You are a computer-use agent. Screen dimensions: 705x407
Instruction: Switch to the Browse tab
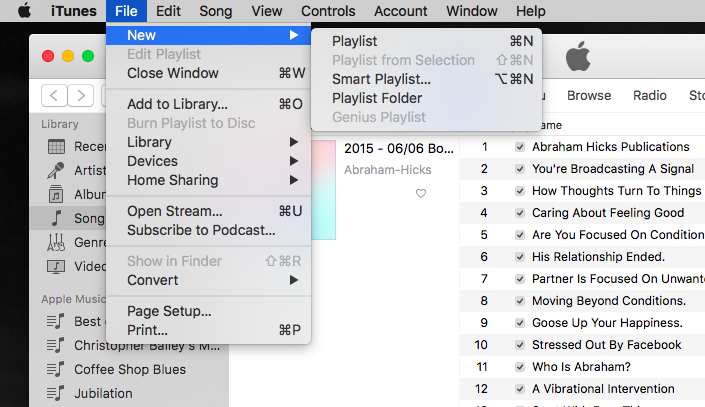589,95
